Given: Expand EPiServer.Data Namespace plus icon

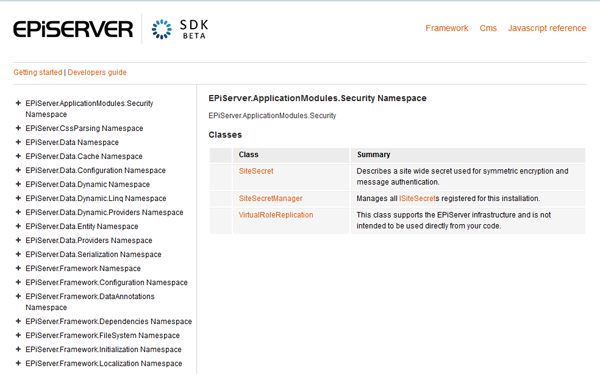Looking at the screenshot, I should [18, 142].
